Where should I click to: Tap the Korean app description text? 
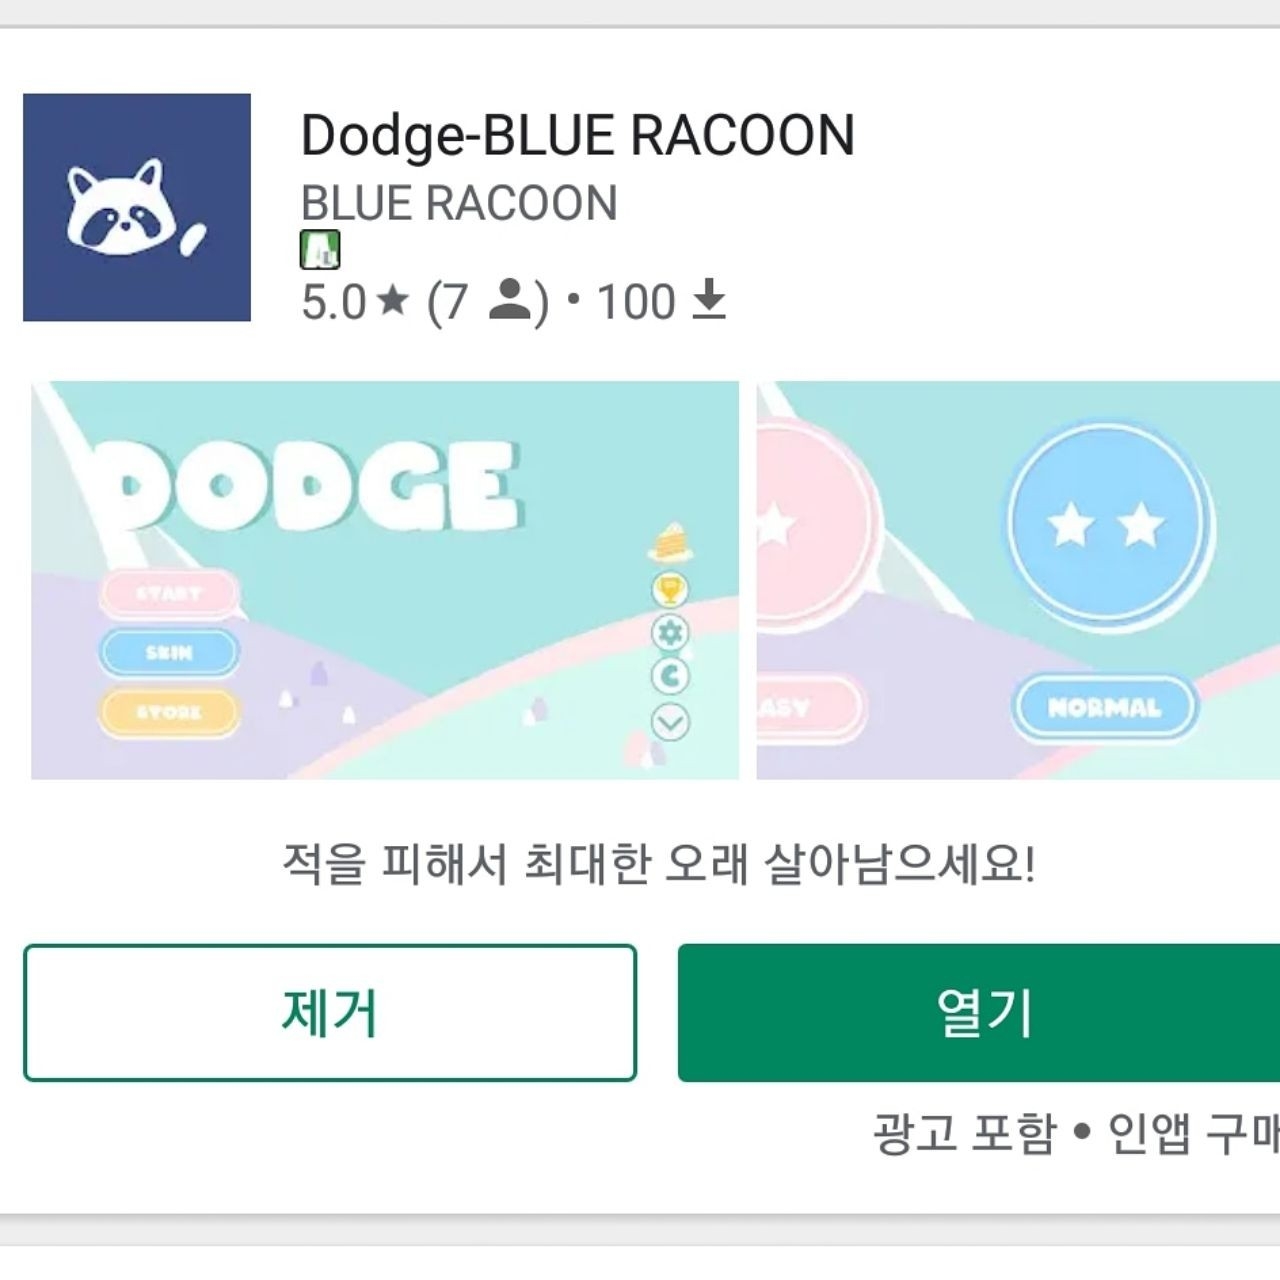click(x=659, y=863)
